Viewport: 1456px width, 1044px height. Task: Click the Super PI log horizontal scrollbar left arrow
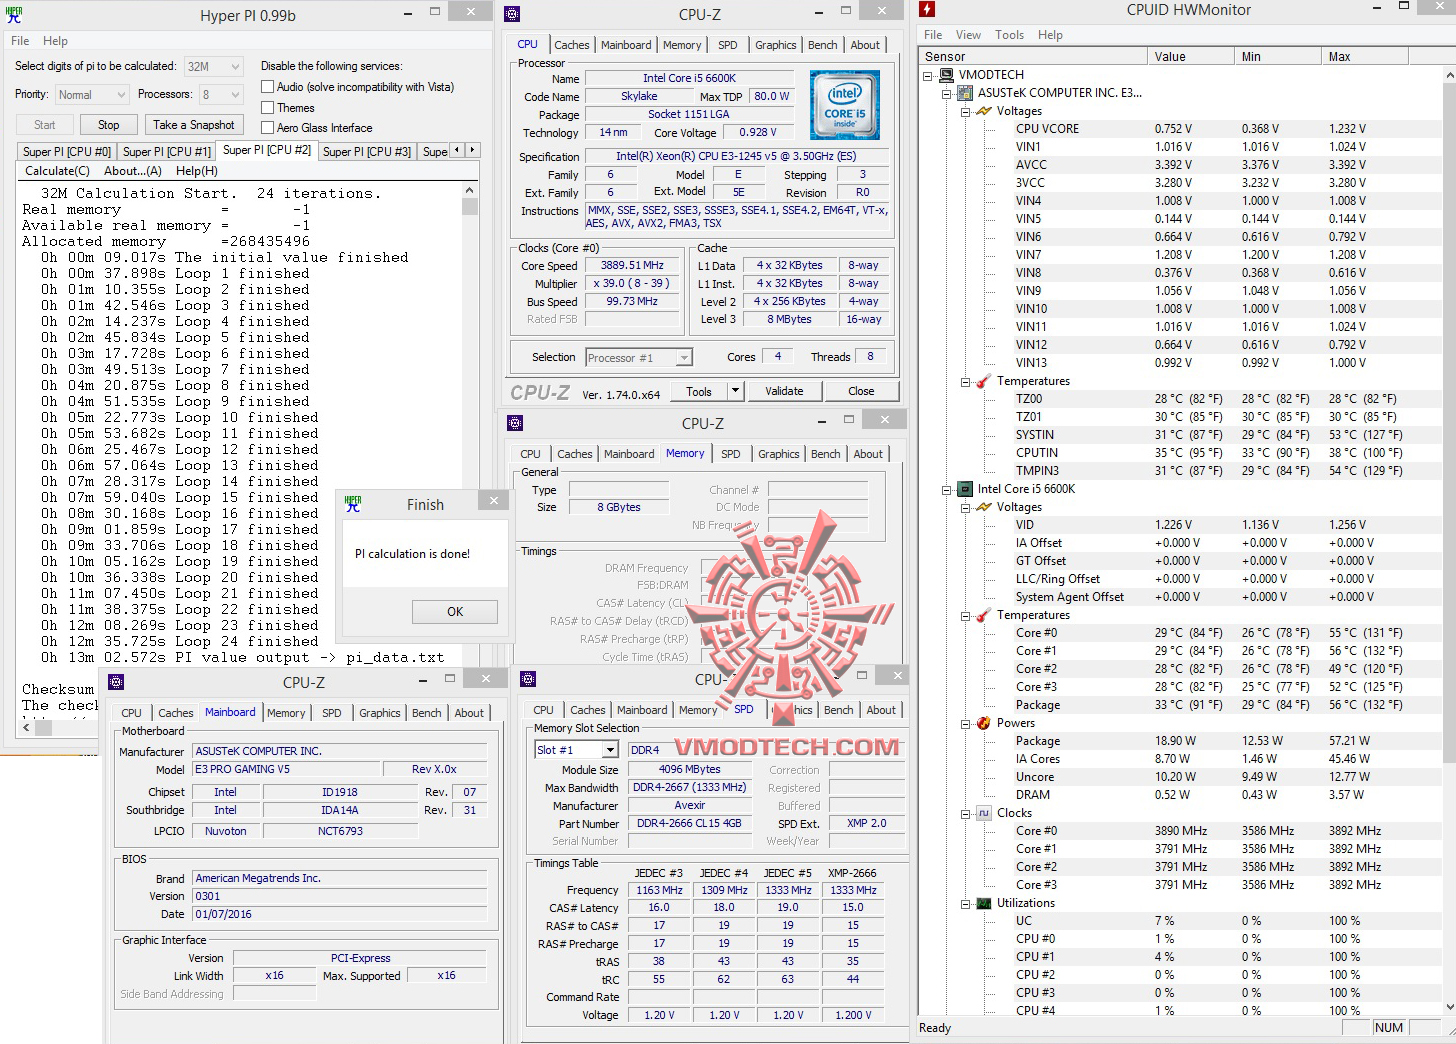[x=27, y=728]
